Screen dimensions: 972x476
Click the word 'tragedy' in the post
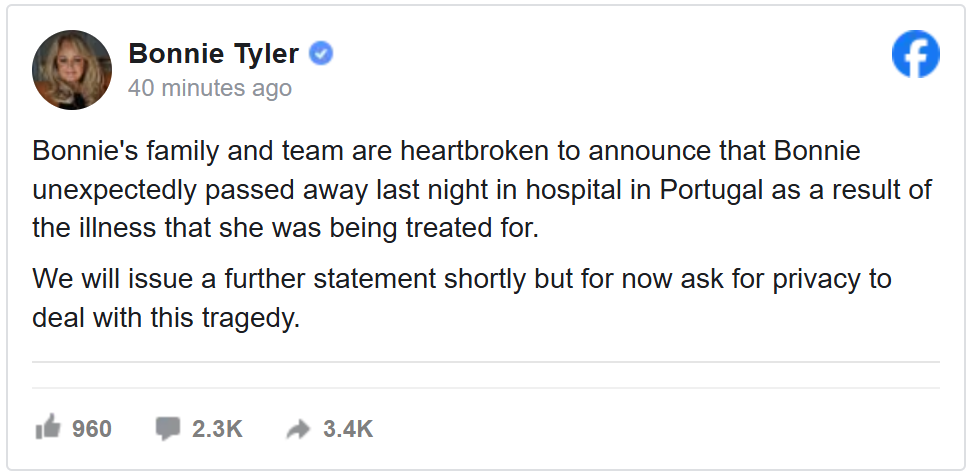(x=250, y=320)
